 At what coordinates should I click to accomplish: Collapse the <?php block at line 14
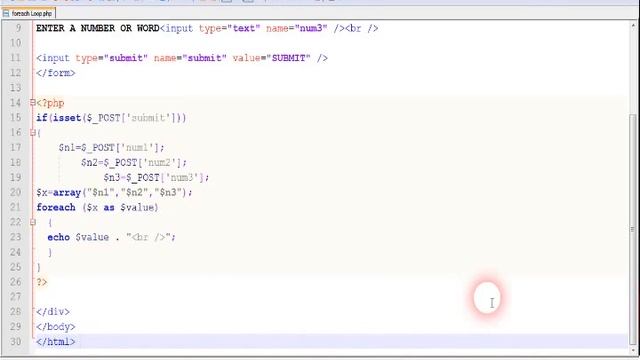[x=33, y=103]
